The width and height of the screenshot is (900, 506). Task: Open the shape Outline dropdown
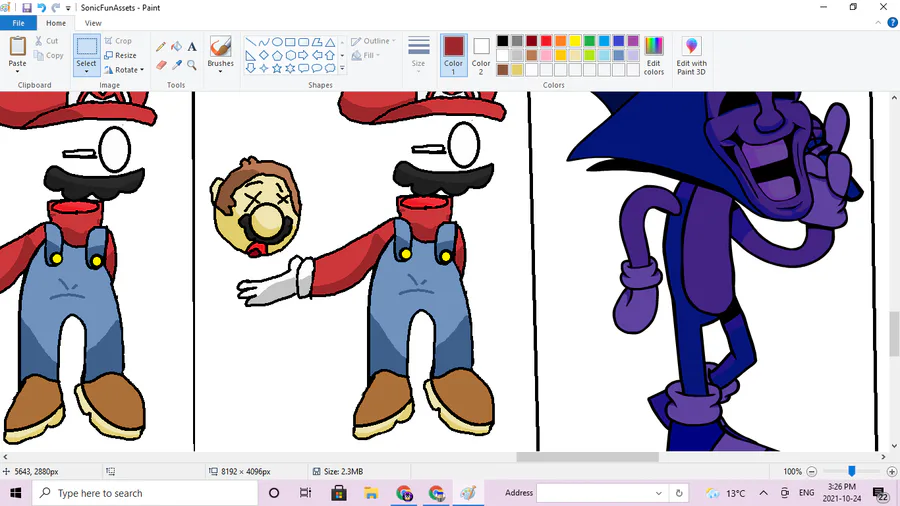[x=373, y=41]
